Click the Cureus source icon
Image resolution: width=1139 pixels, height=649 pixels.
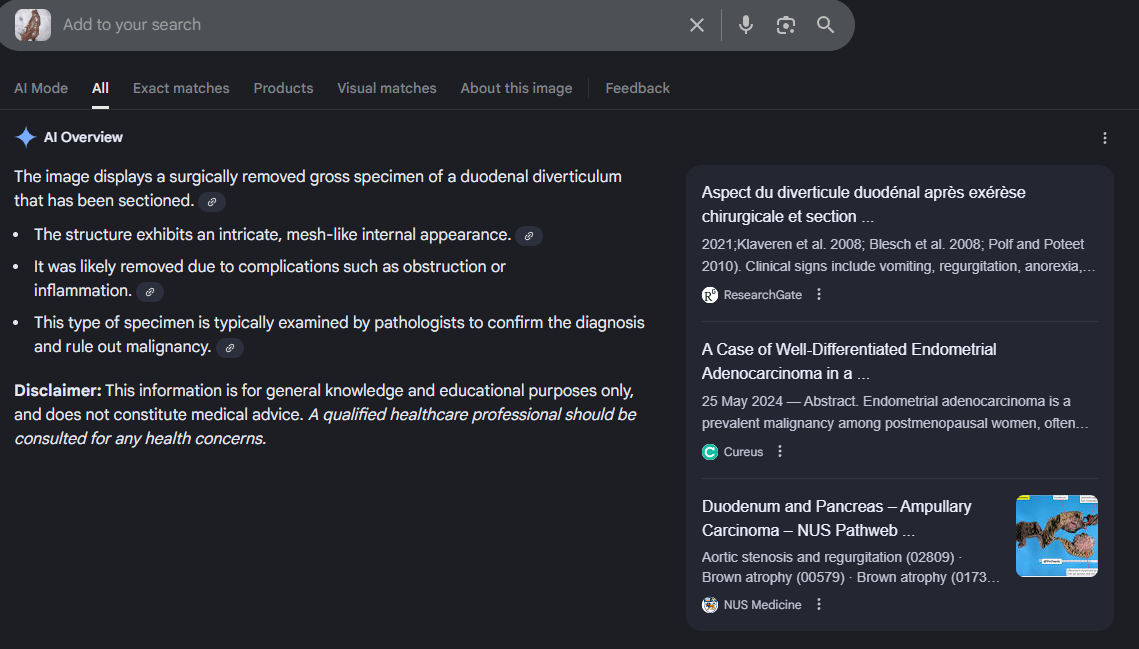[x=710, y=452]
